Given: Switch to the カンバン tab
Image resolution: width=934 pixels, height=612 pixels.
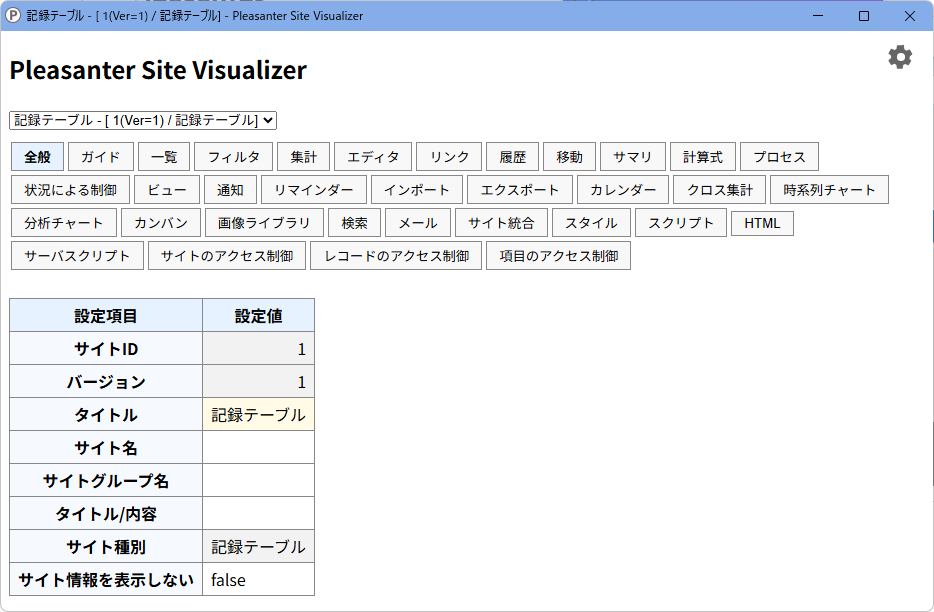Looking at the screenshot, I should click(161, 223).
